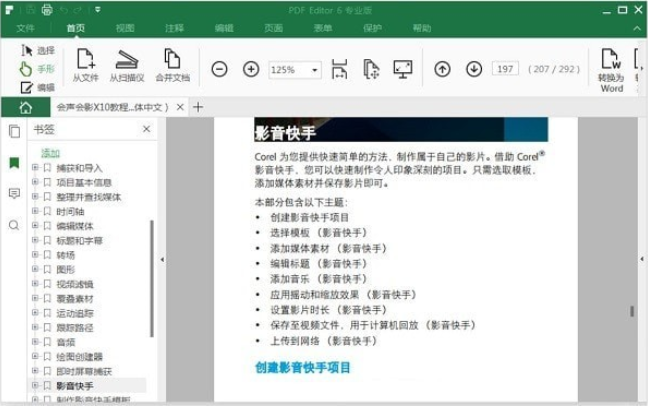Viewport: 648px width, 406px height.
Task: Close the 书签 bookmark panel
Action: tap(146, 129)
